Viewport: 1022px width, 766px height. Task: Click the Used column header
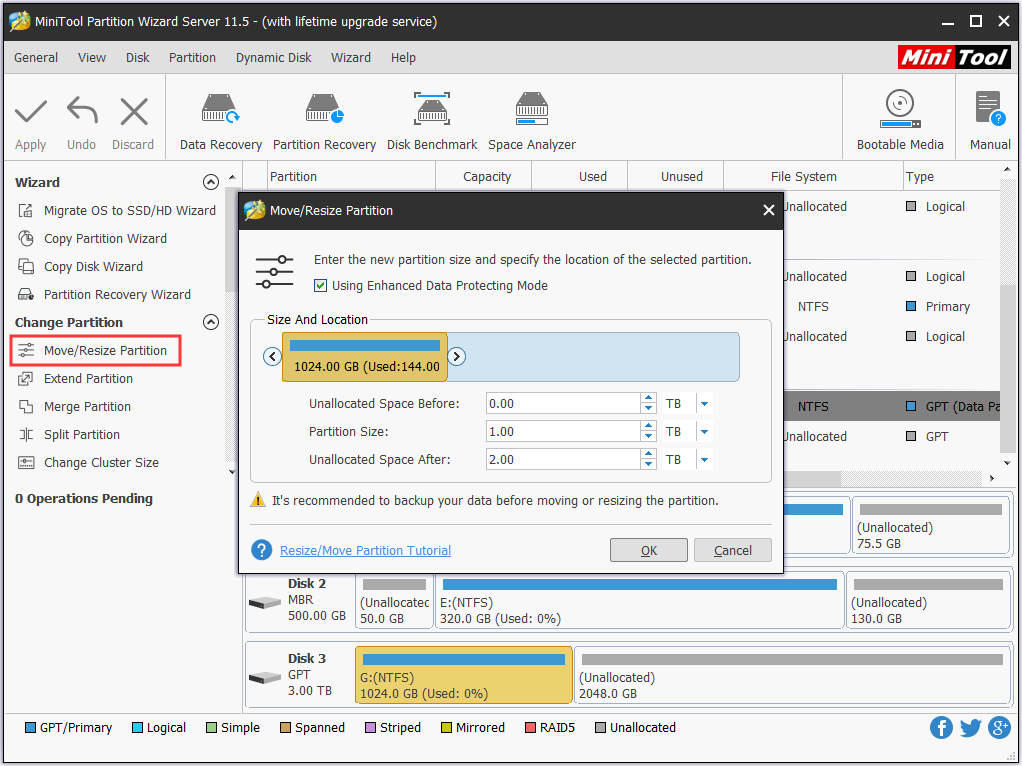pyautogui.click(x=592, y=176)
